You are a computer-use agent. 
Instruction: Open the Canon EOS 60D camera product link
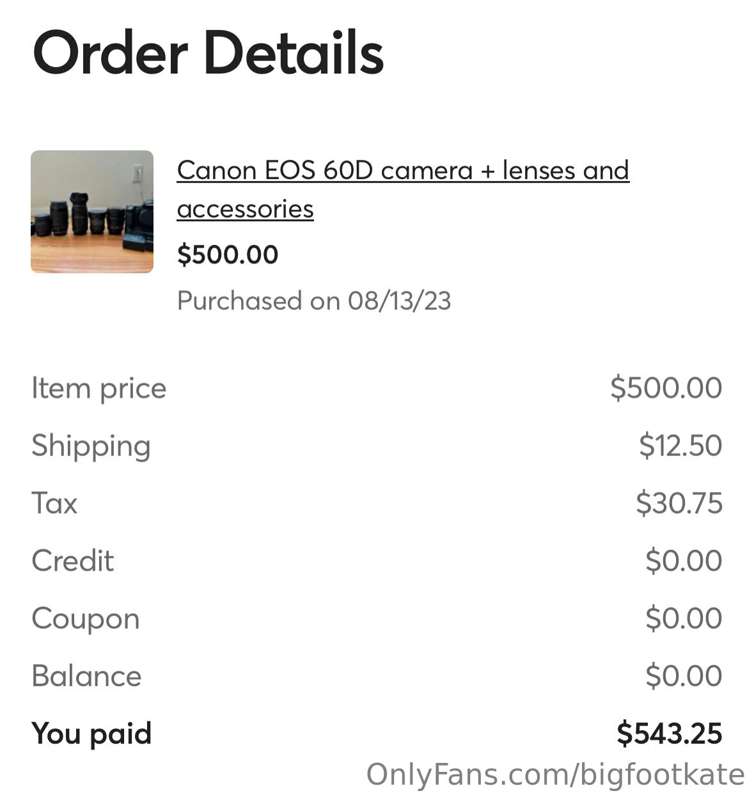pos(403,189)
